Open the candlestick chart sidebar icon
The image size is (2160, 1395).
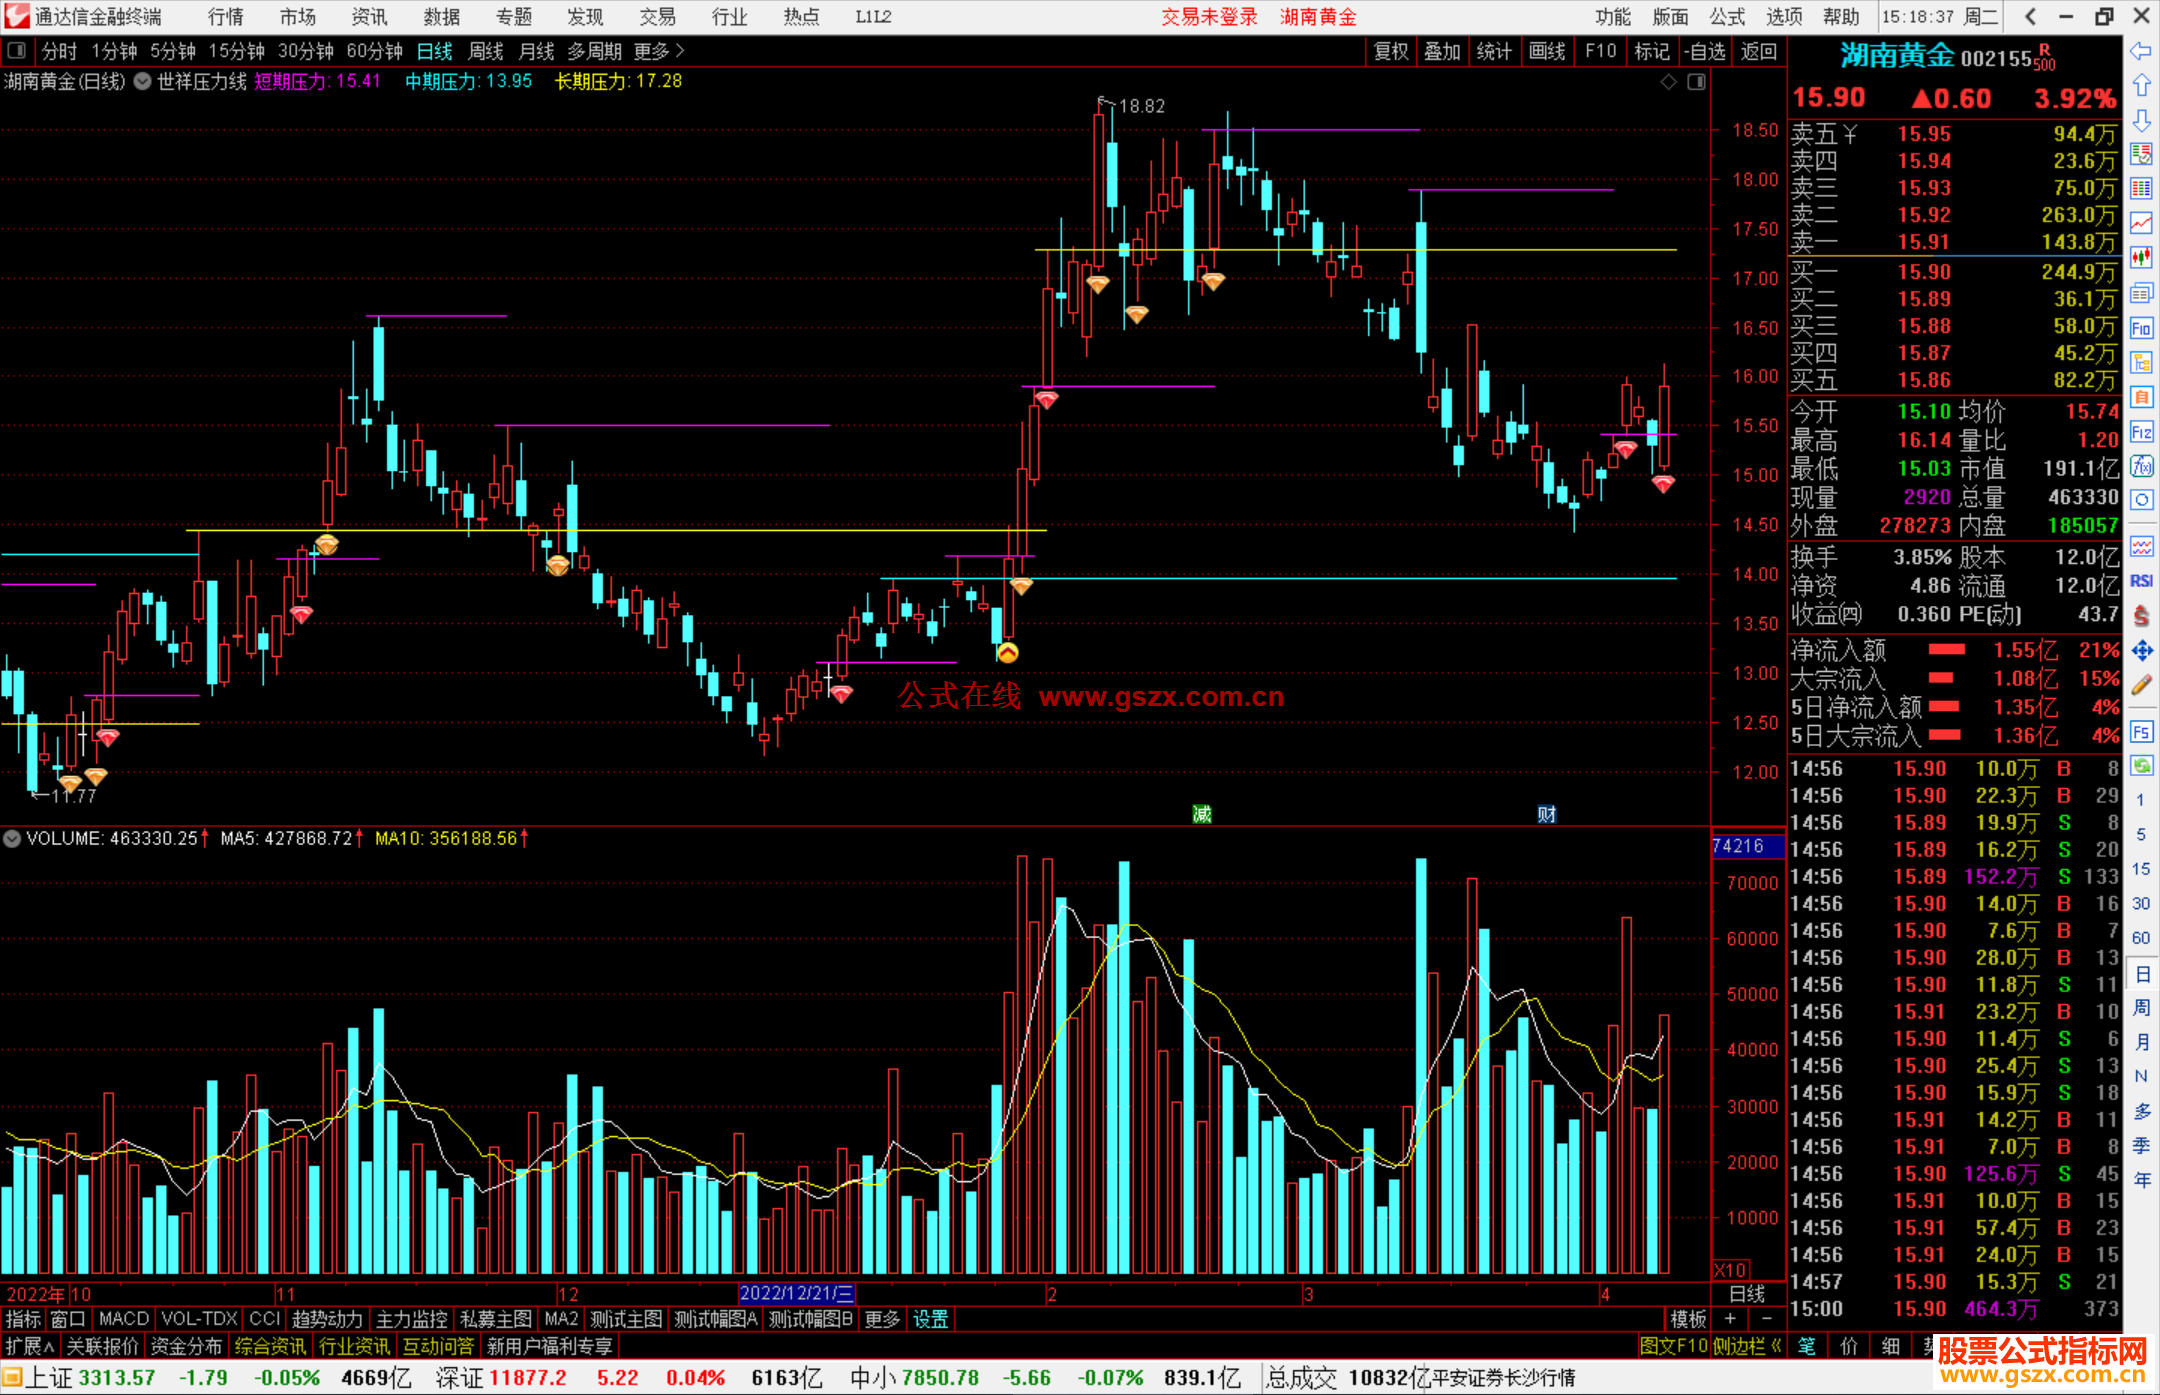point(2141,257)
